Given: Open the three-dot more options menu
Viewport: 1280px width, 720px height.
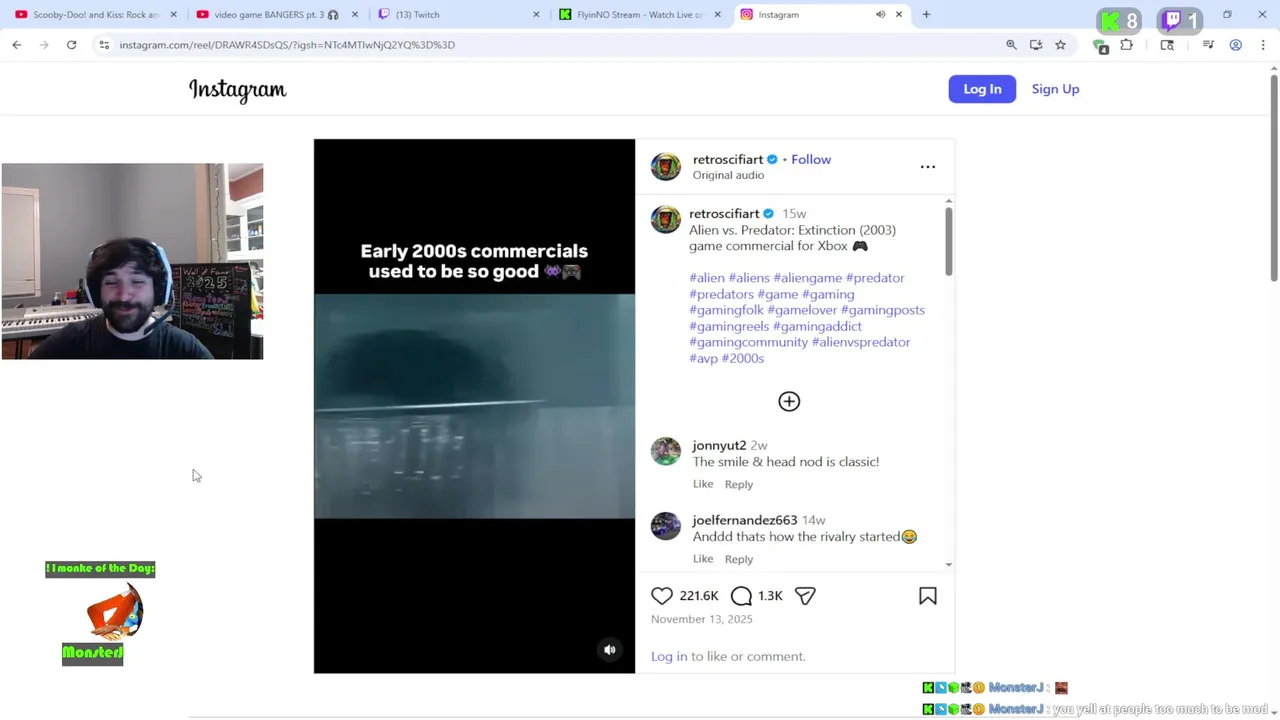Looking at the screenshot, I should click(928, 167).
